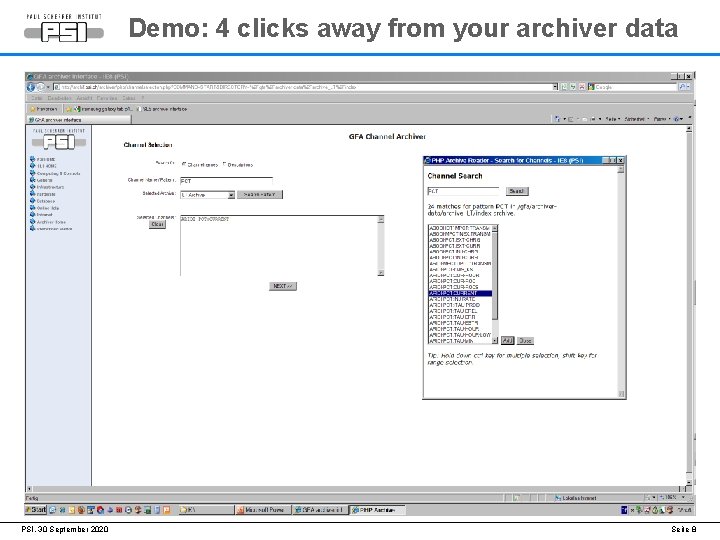Open the Bearbeiten menu
The height and width of the screenshot is (540, 720).
[x=59, y=98]
